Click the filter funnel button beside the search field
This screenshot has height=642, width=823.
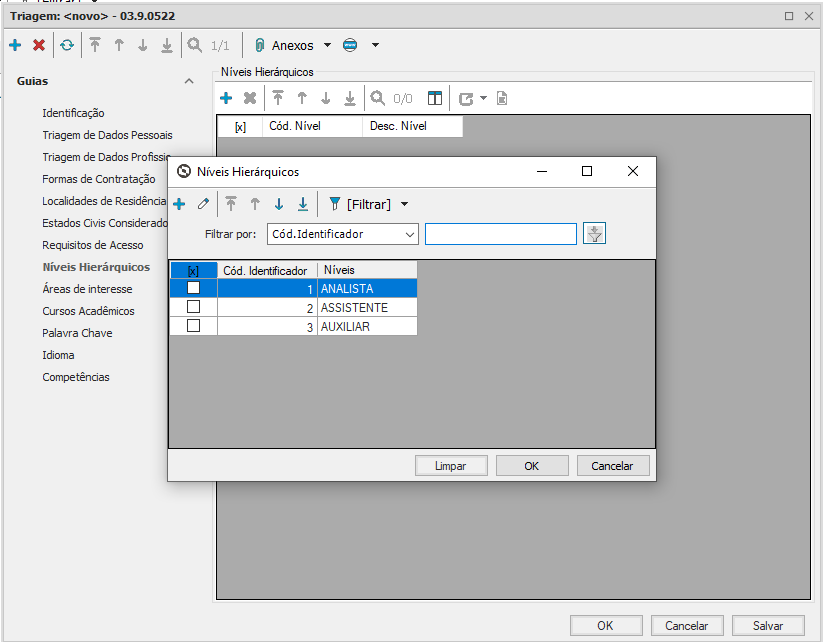tap(595, 234)
